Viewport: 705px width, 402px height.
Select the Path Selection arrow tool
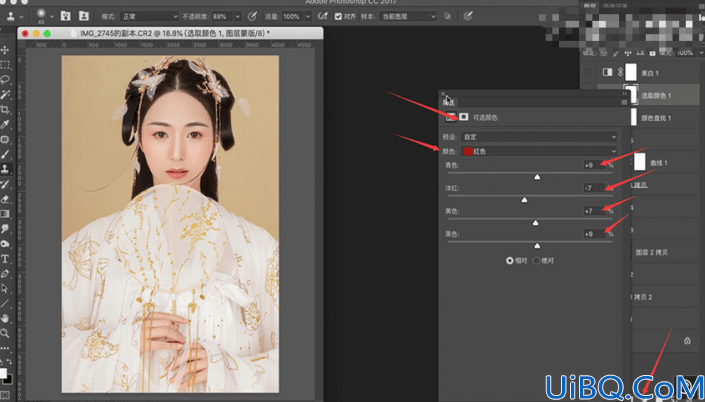[5, 288]
